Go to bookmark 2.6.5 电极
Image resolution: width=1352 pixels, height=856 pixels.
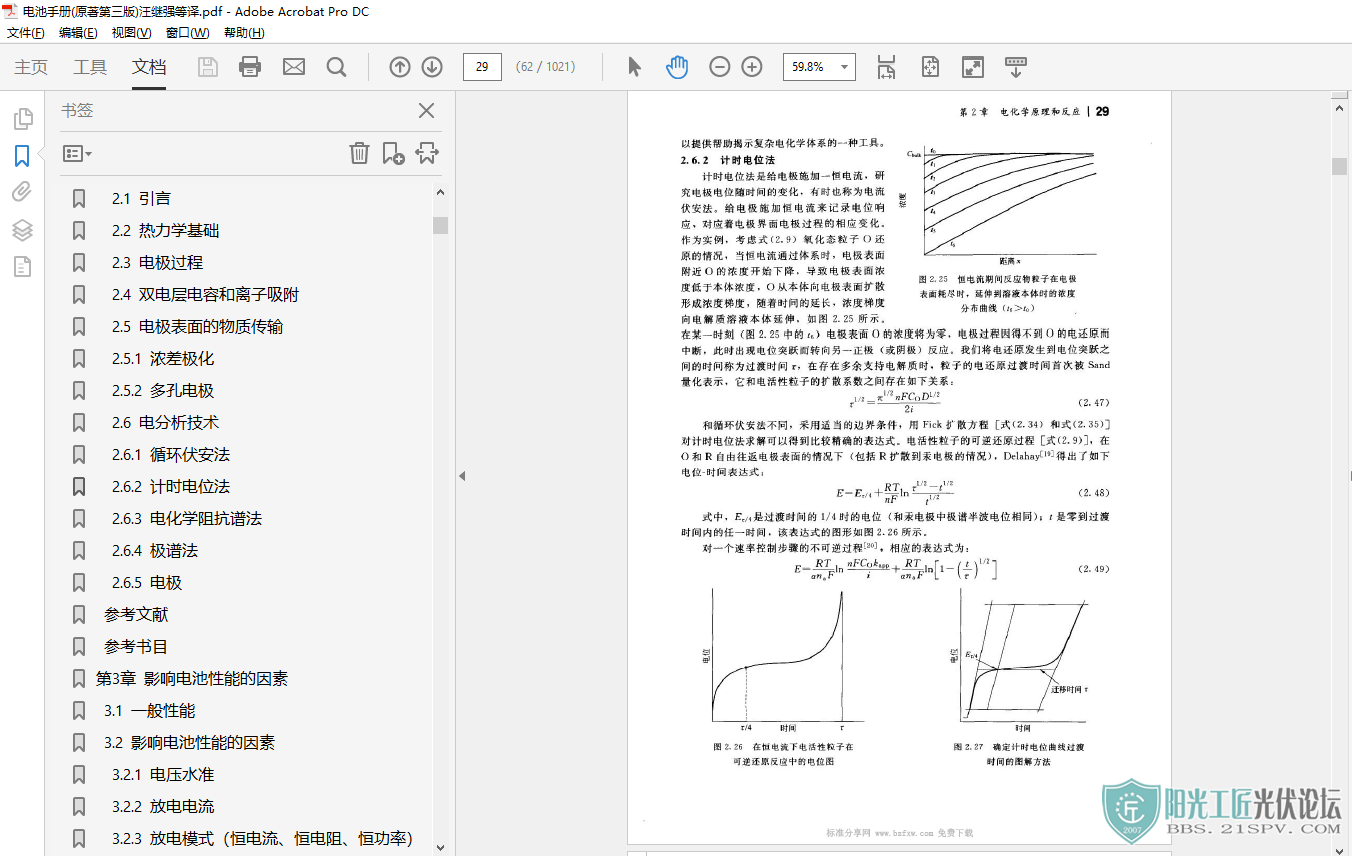click(x=147, y=583)
